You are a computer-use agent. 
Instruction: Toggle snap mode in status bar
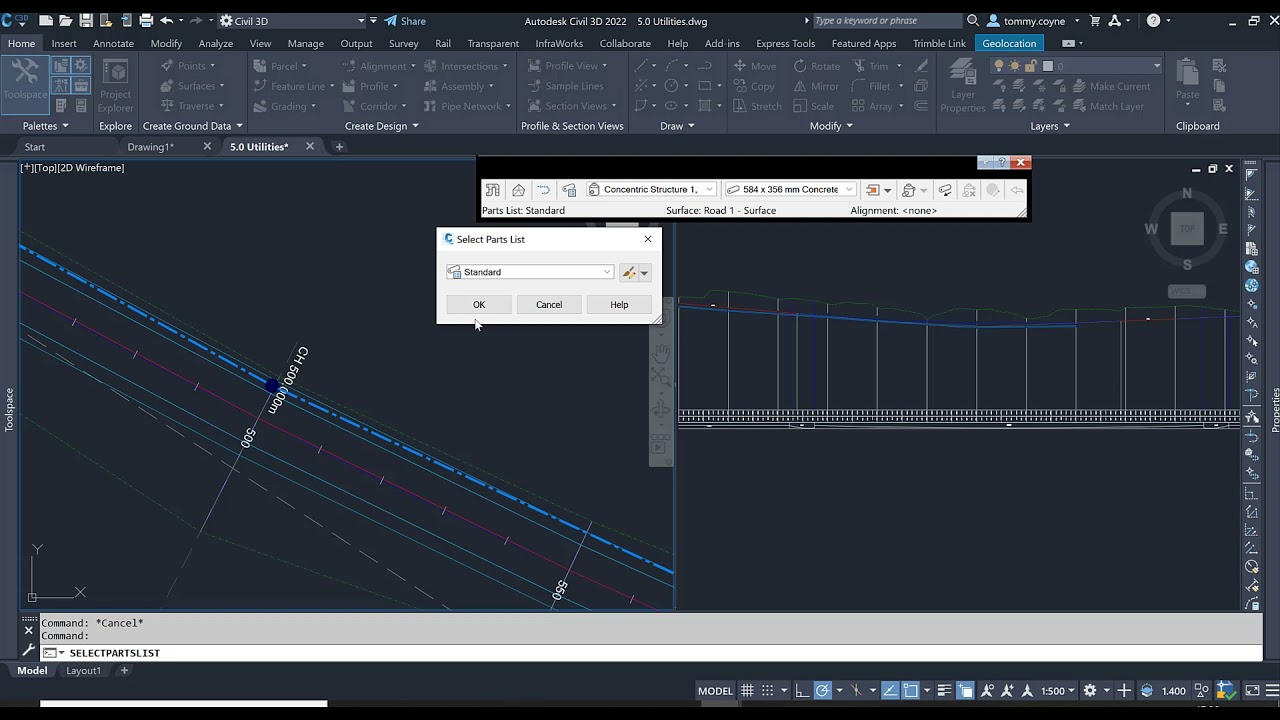[768, 690]
